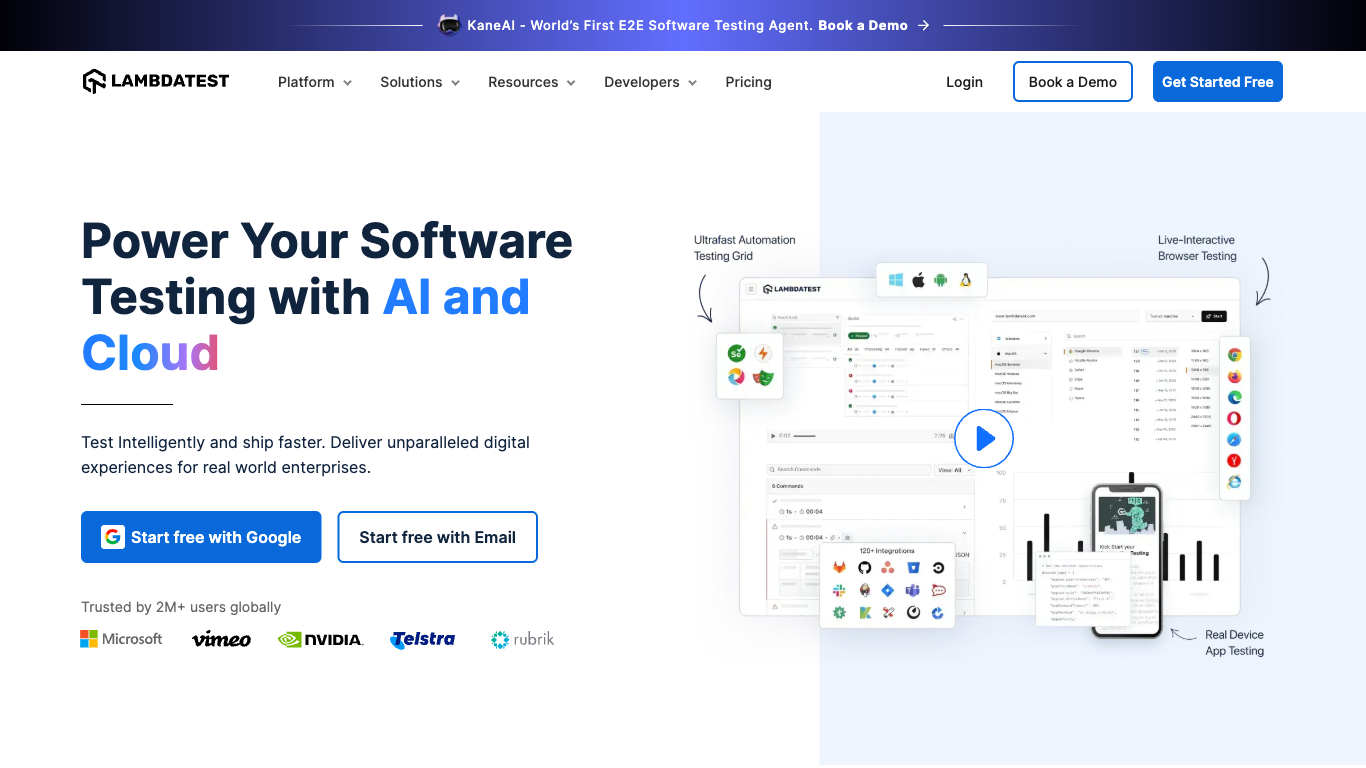This screenshot has height=768, width=1366.
Task: Click the Vimeo logo
Action: 221,639
